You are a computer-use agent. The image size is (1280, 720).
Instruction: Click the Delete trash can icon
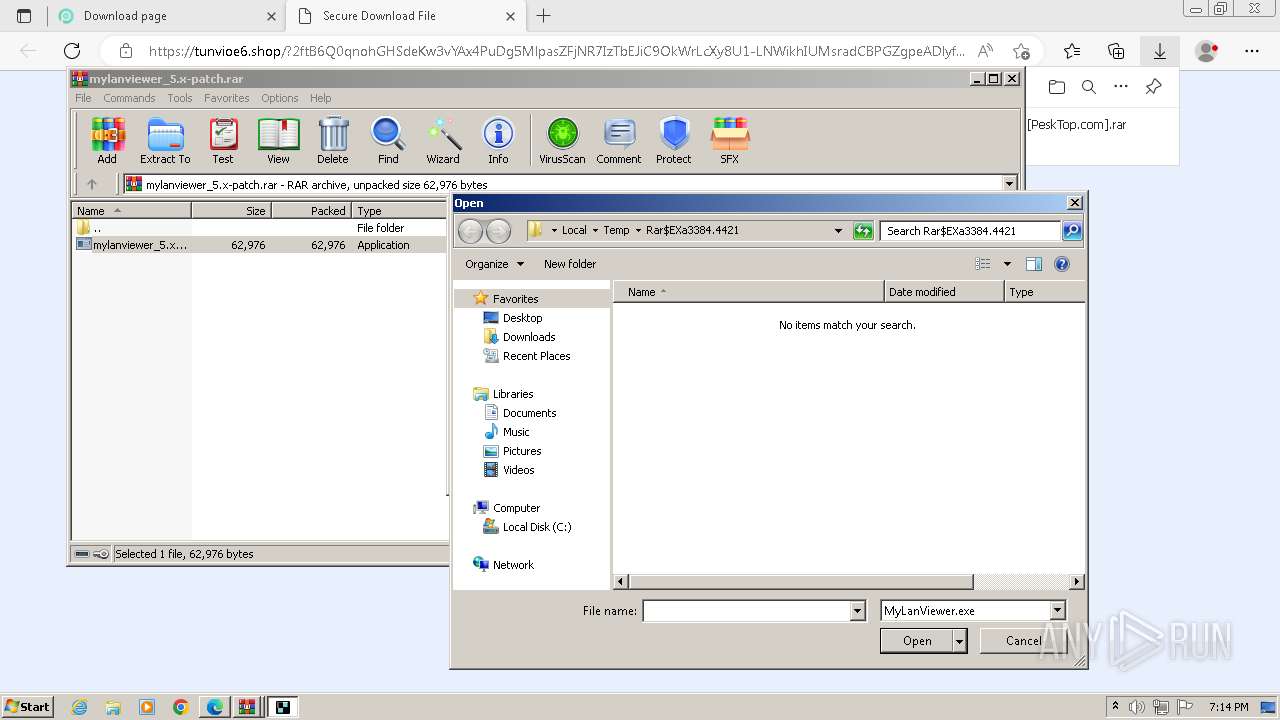point(333,140)
